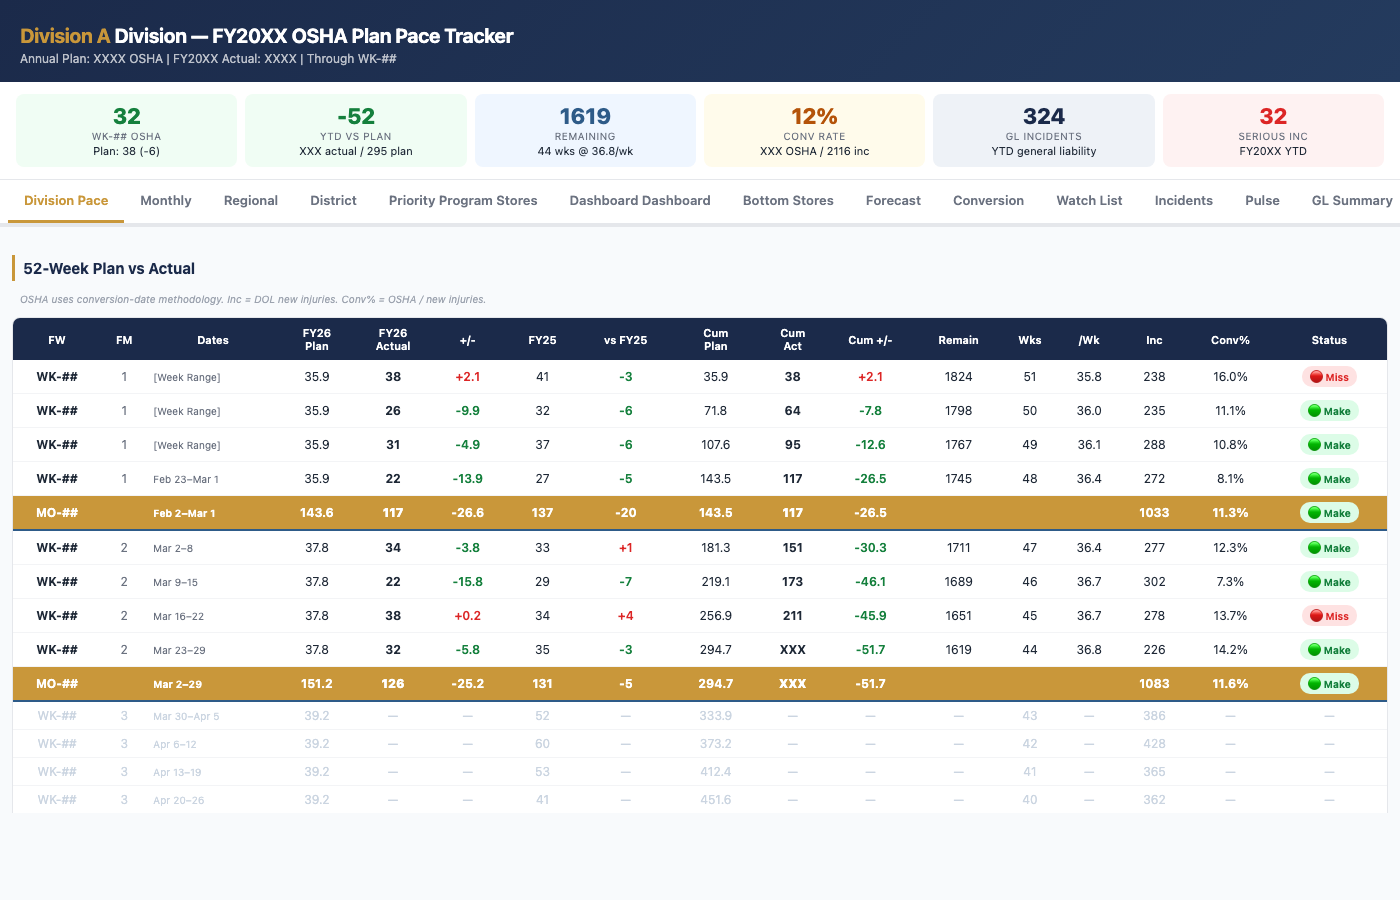Click the -52 YTD vs Plan card
The height and width of the screenshot is (900, 1400).
(355, 130)
